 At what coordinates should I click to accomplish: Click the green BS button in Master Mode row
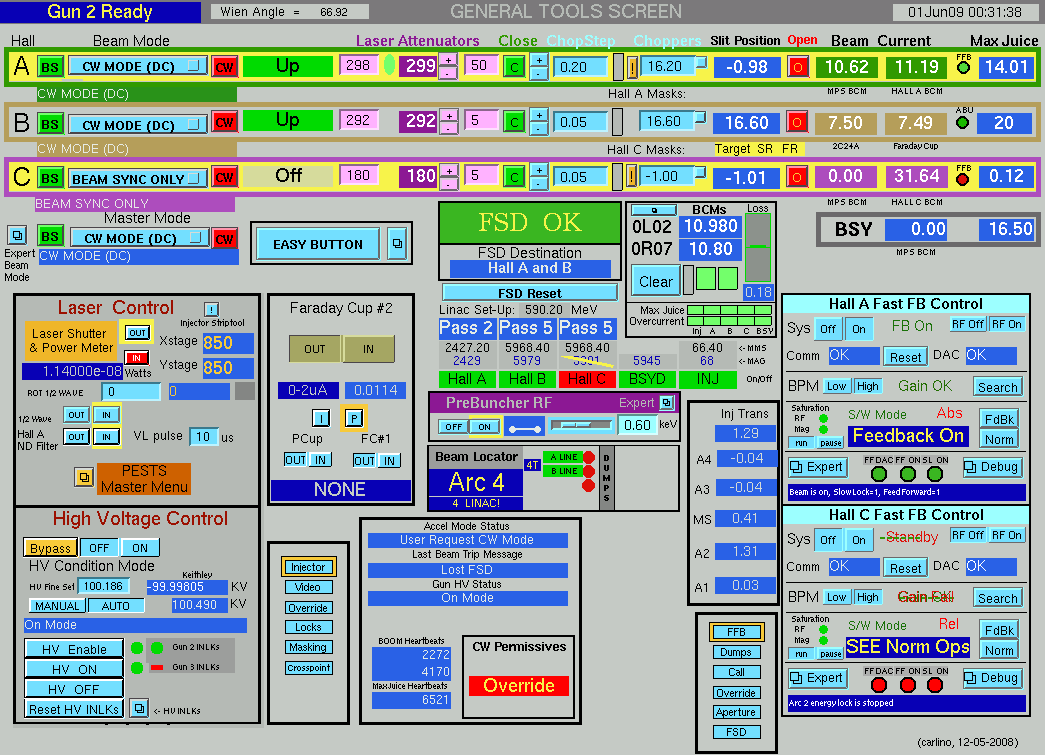click(x=50, y=237)
